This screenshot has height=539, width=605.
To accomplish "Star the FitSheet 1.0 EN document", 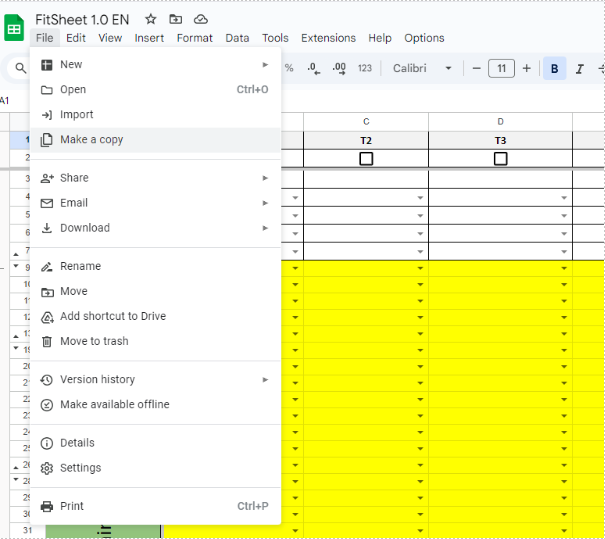I will point(151,19).
